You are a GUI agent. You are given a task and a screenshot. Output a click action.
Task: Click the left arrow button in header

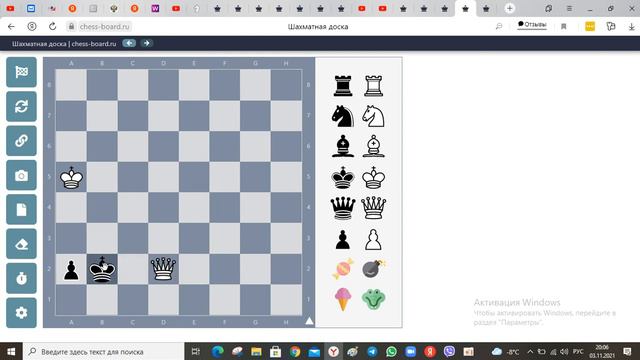[x=129, y=43]
